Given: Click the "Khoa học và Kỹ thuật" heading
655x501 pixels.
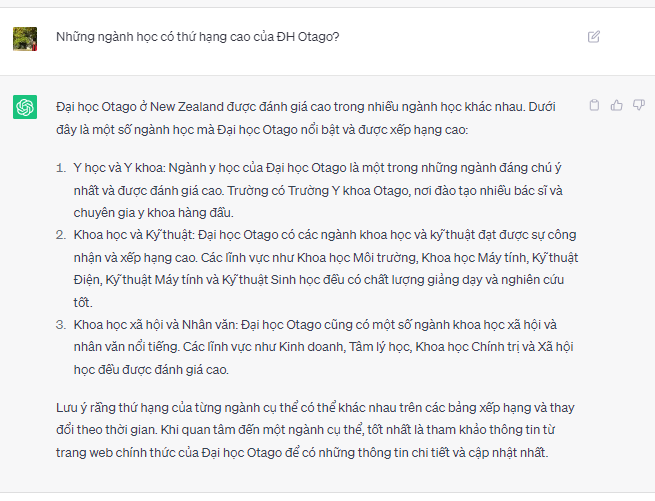Looking at the screenshot, I should click(x=133, y=235).
